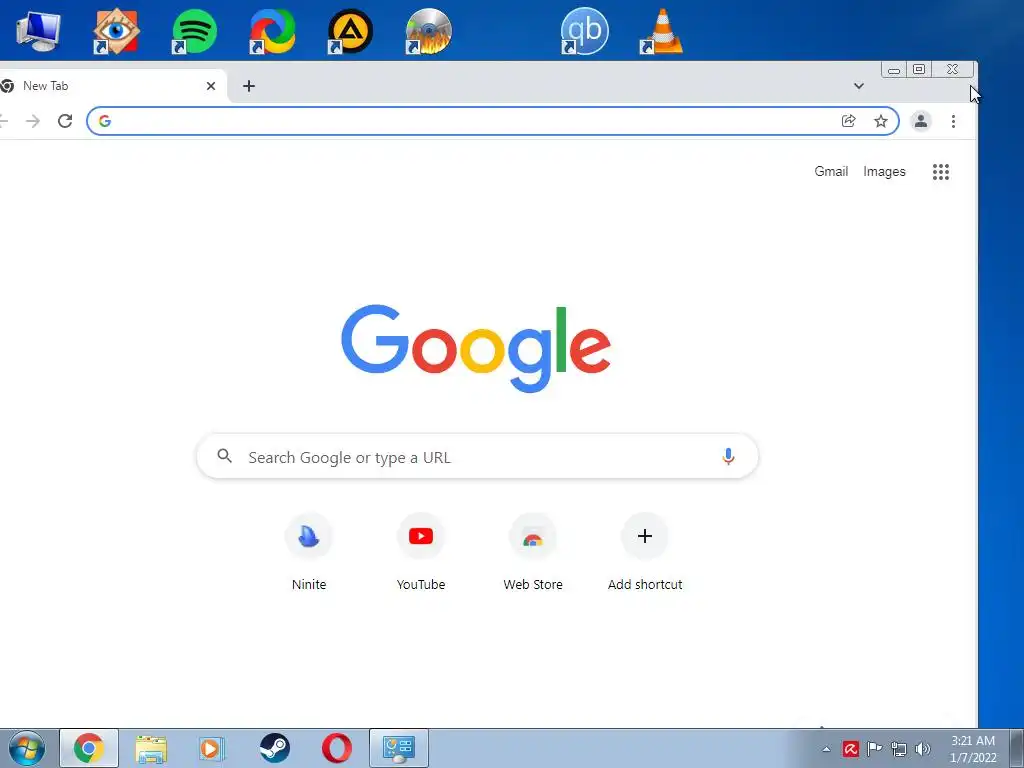Open Windows Explorer from taskbar
The height and width of the screenshot is (768, 1024).
click(x=151, y=748)
